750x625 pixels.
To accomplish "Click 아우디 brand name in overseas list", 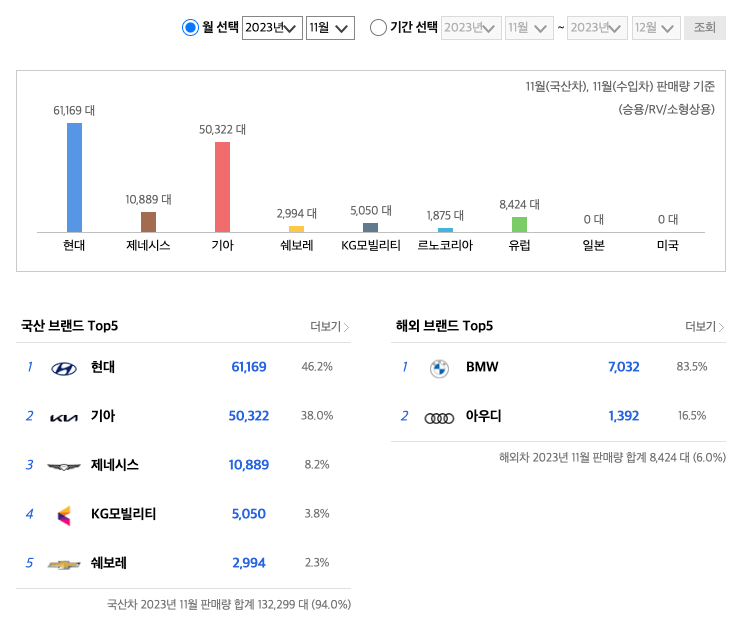I will tap(484, 416).
